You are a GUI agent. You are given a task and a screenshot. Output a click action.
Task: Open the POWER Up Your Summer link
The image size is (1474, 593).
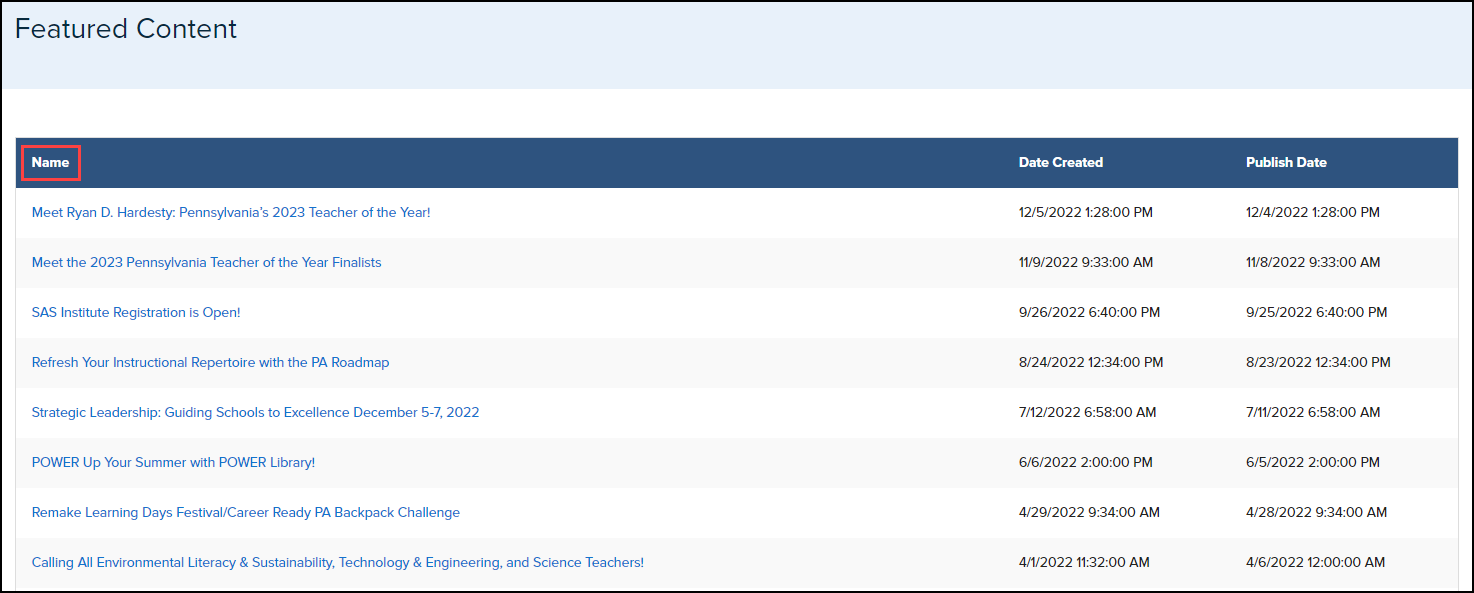[173, 462]
